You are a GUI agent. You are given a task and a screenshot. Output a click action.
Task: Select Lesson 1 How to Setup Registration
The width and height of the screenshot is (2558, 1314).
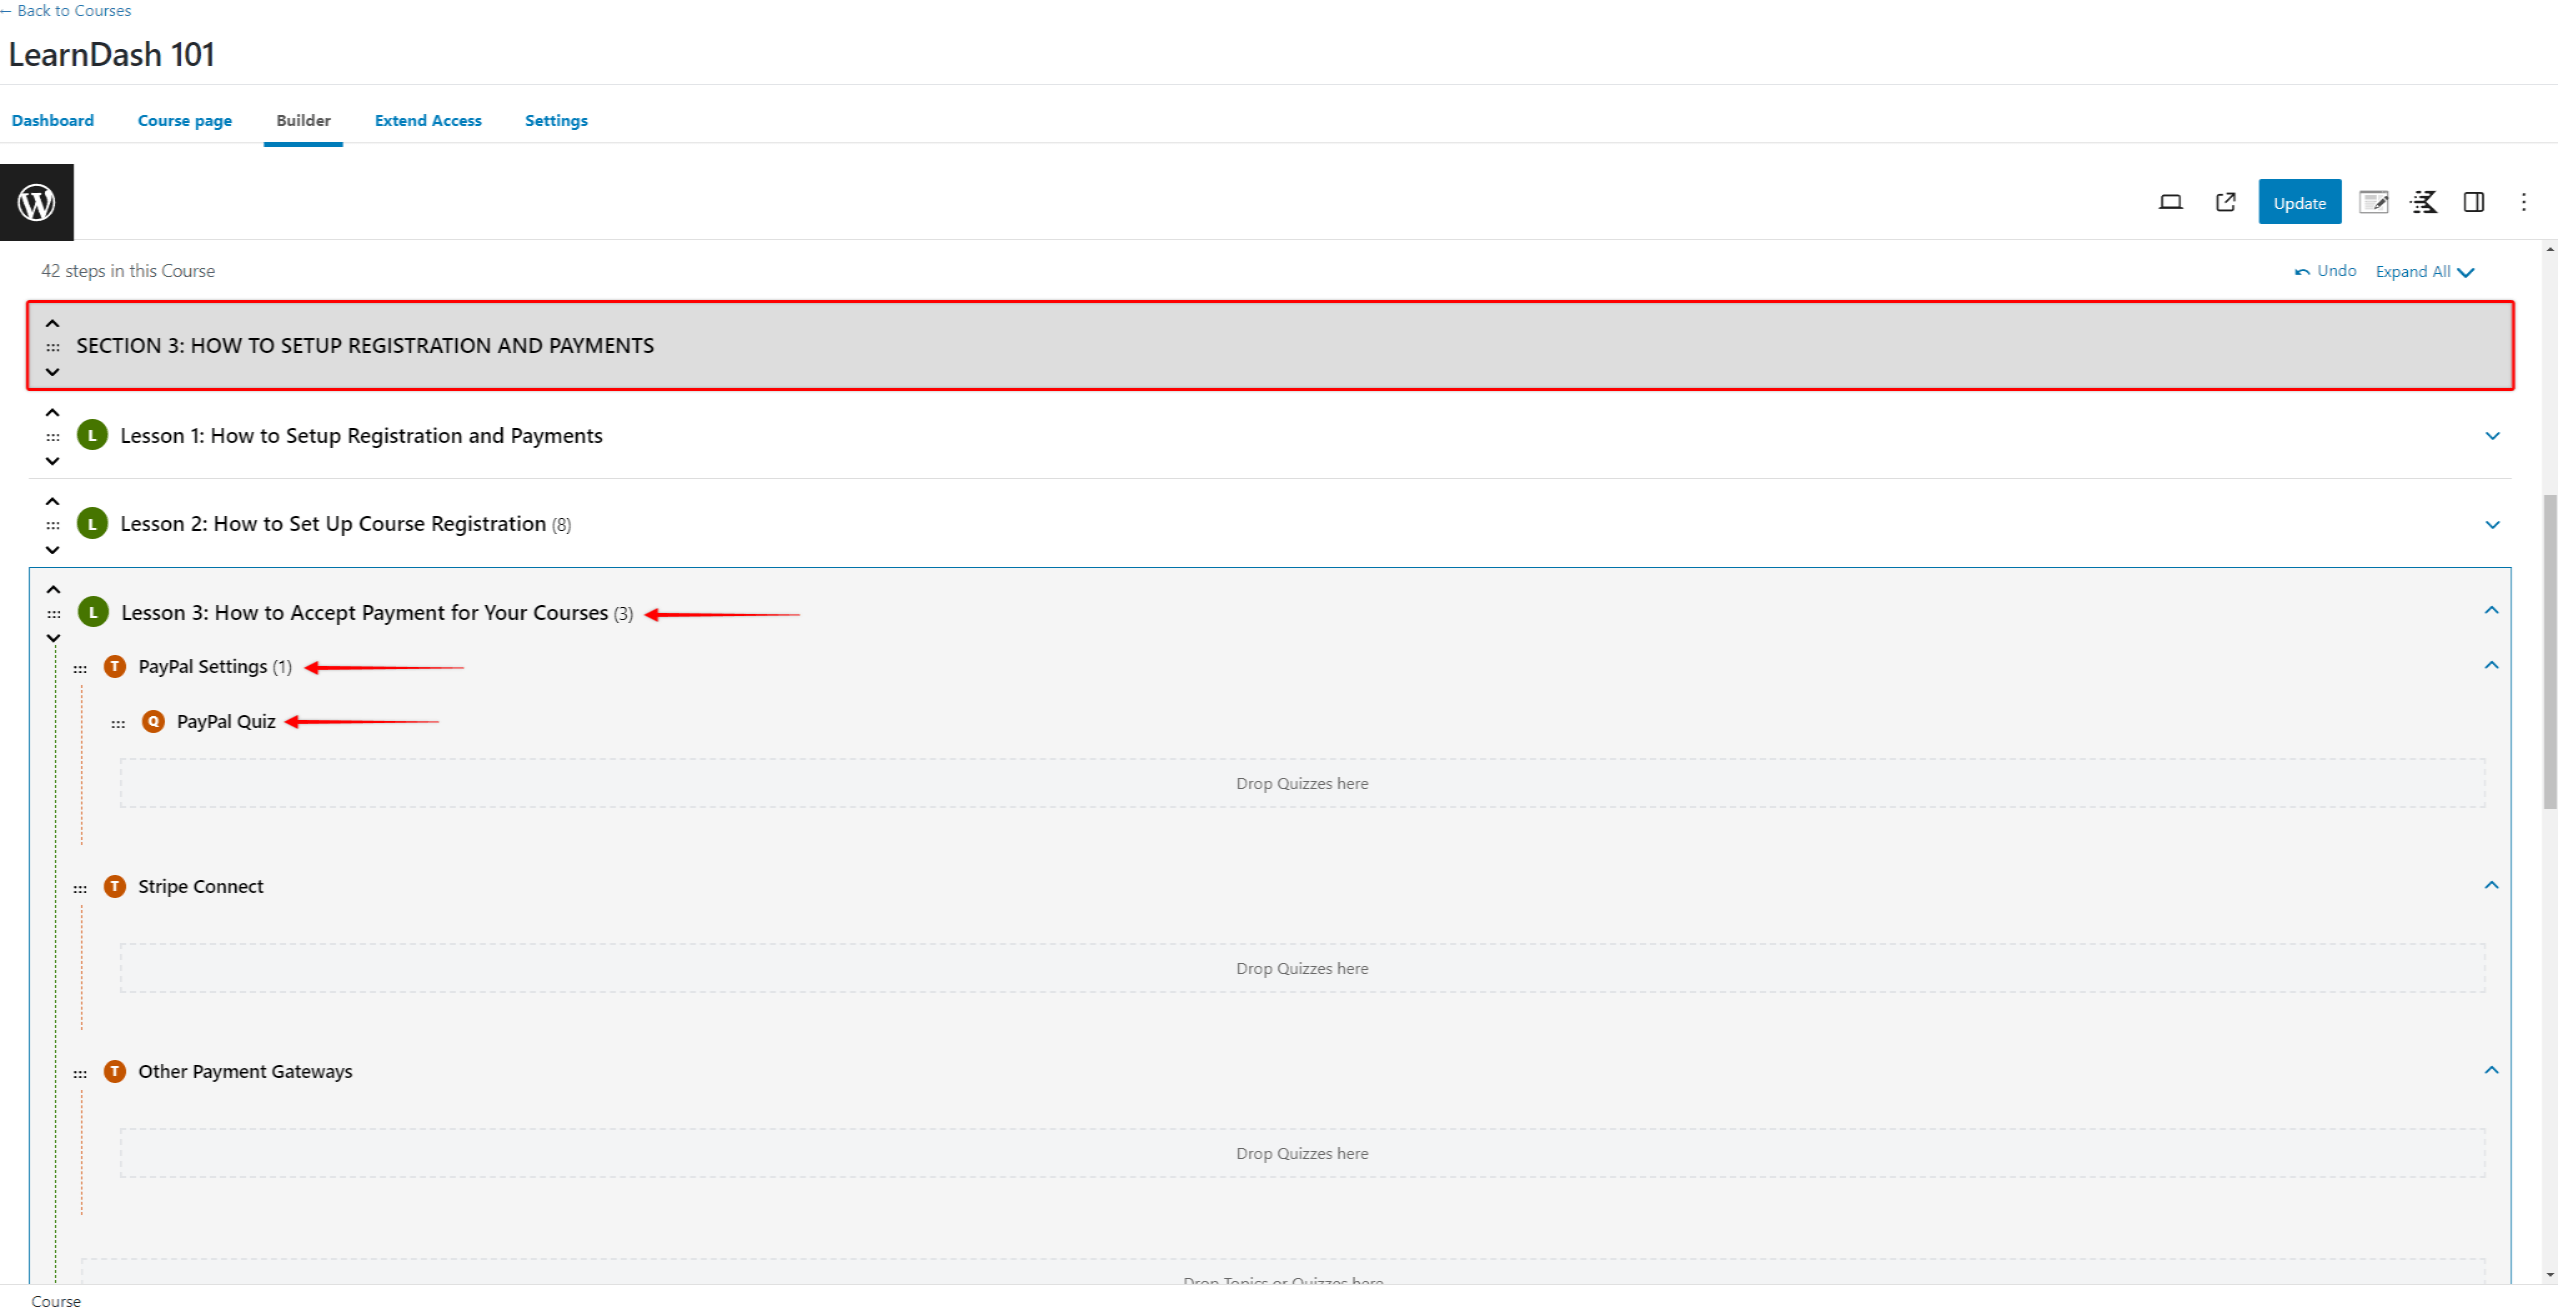click(x=357, y=434)
